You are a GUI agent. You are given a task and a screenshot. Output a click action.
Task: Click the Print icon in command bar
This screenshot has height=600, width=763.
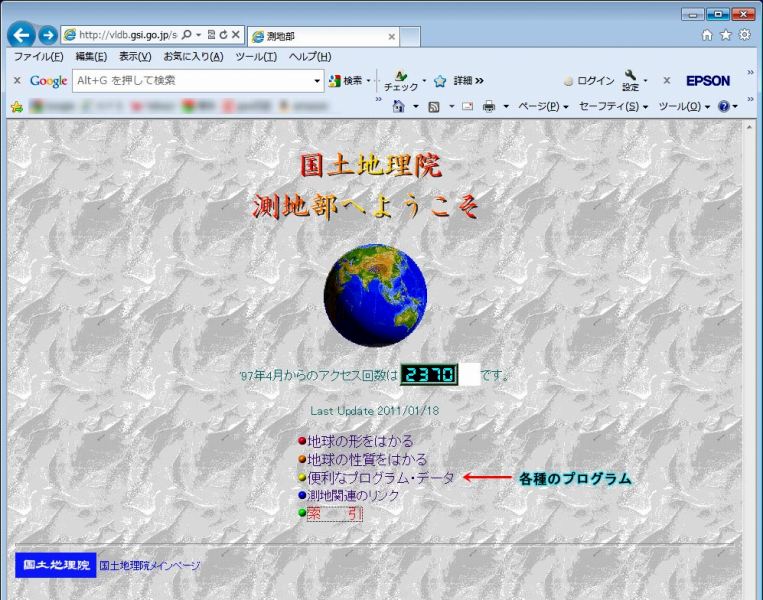point(489,106)
